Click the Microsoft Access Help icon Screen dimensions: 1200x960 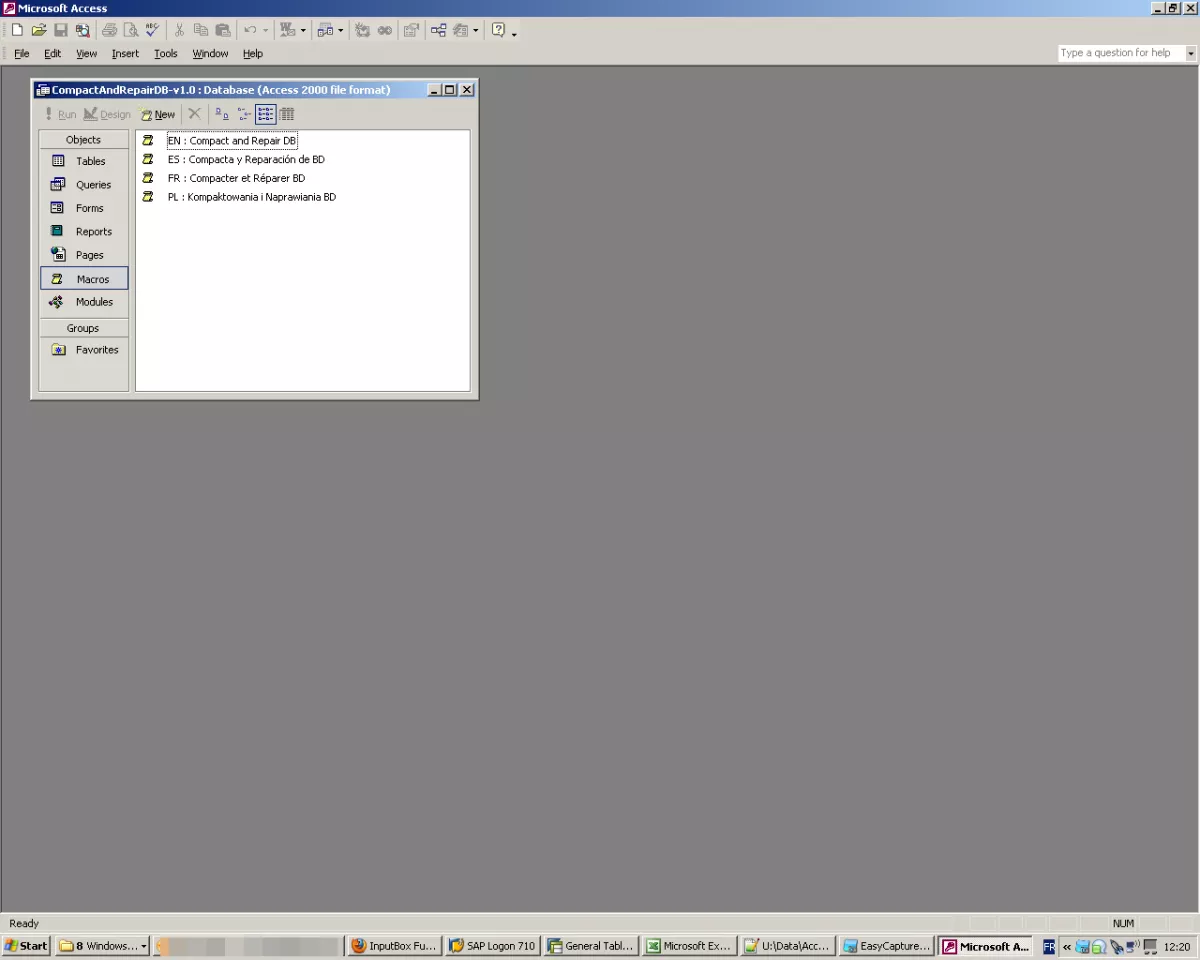coord(498,30)
